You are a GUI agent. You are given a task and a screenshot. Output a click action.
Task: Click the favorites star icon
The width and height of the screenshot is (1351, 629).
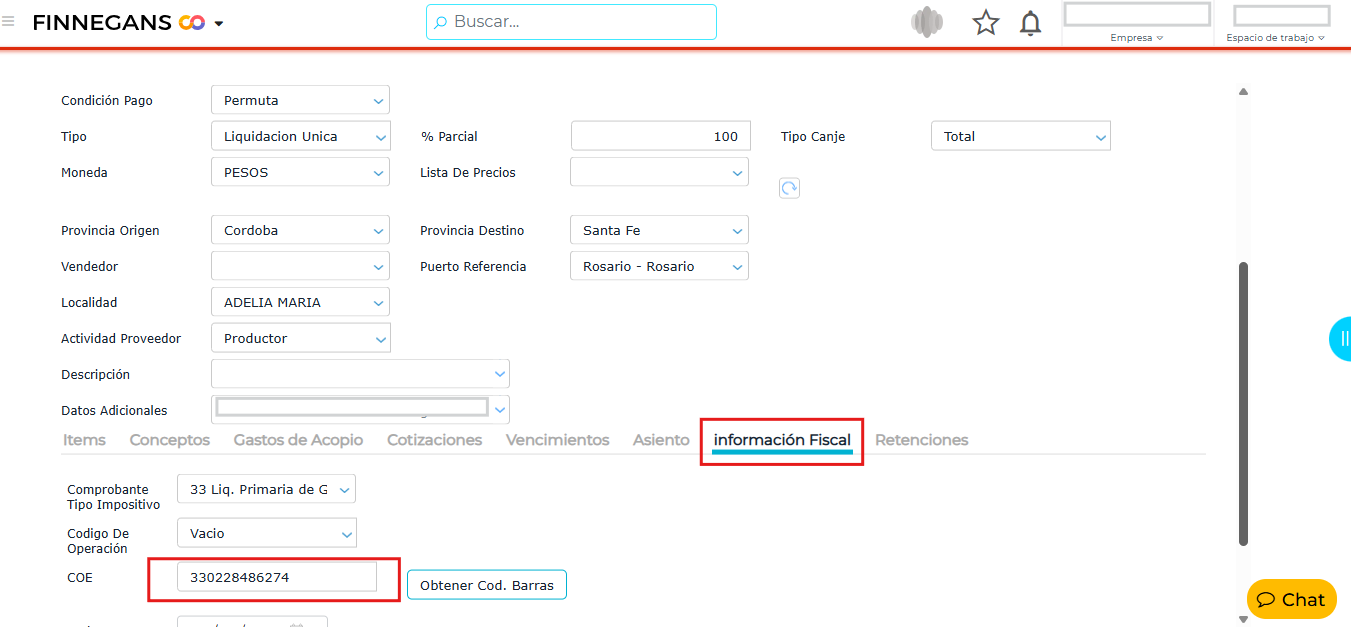[986, 23]
